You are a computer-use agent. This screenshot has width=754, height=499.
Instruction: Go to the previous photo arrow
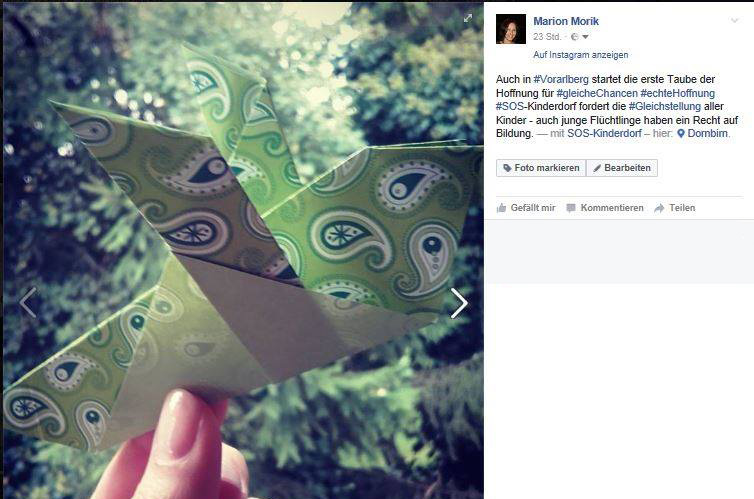click(28, 302)
